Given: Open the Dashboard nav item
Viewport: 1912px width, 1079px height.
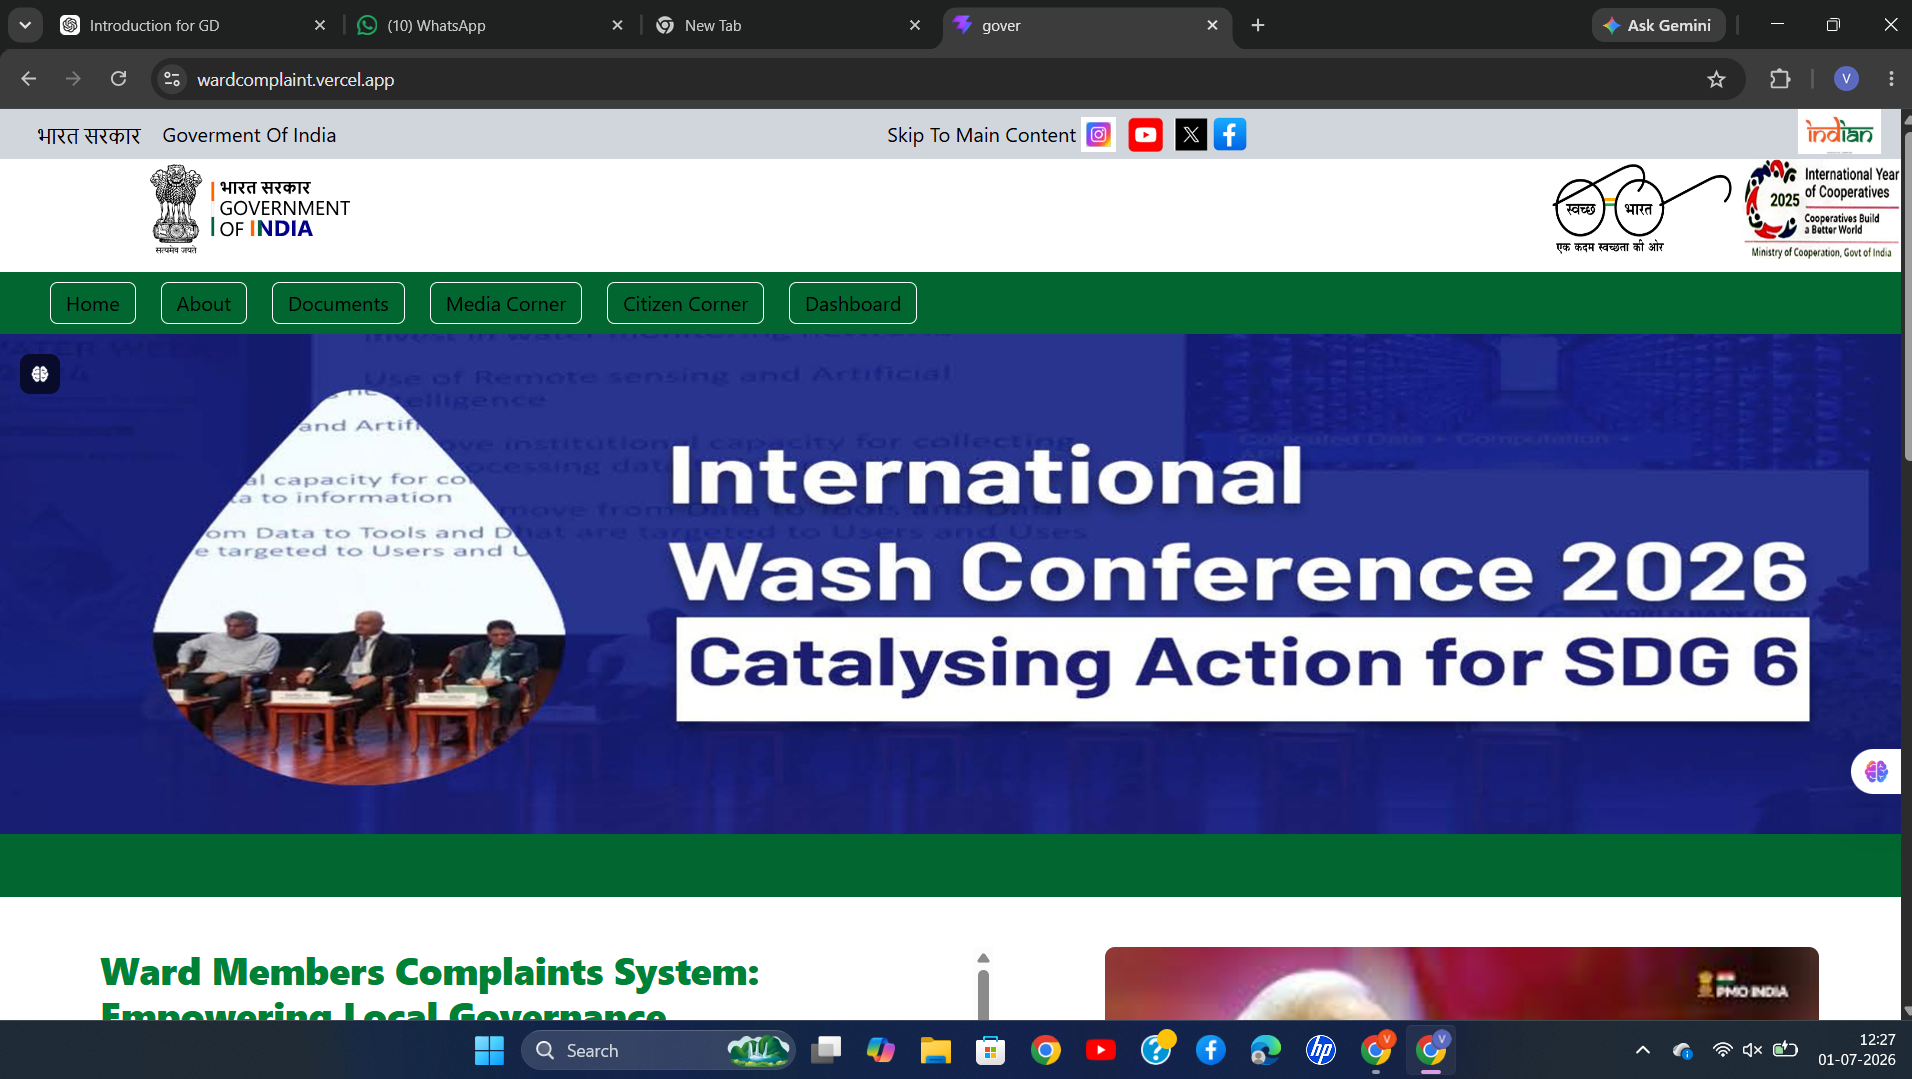Looking at the screenshot, I should coord(852,303).
